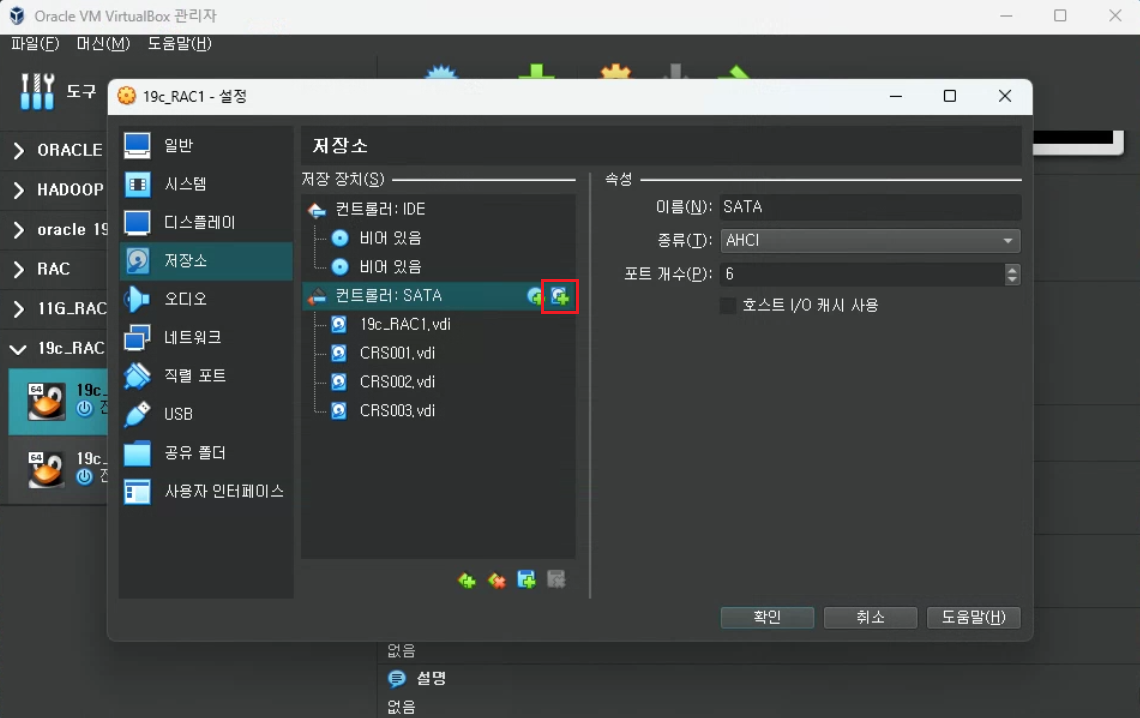Image resolution: width=1140 pixels, height=718 pixels.
Task: Decrease the 포트 개수 port count
Action: (x=1012, y=280)
